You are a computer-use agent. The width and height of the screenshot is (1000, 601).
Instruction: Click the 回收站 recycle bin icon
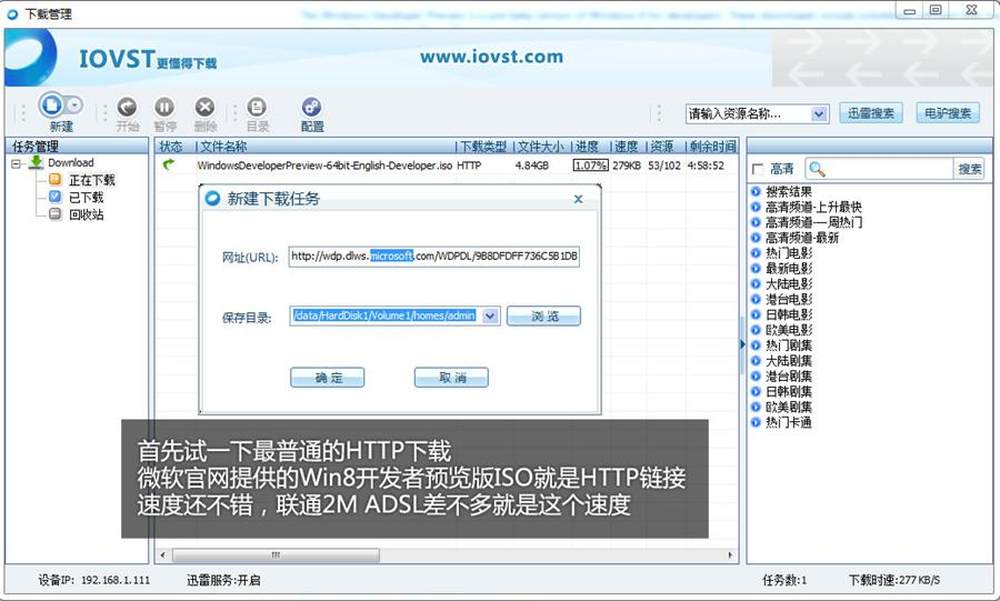pos(55,214)
